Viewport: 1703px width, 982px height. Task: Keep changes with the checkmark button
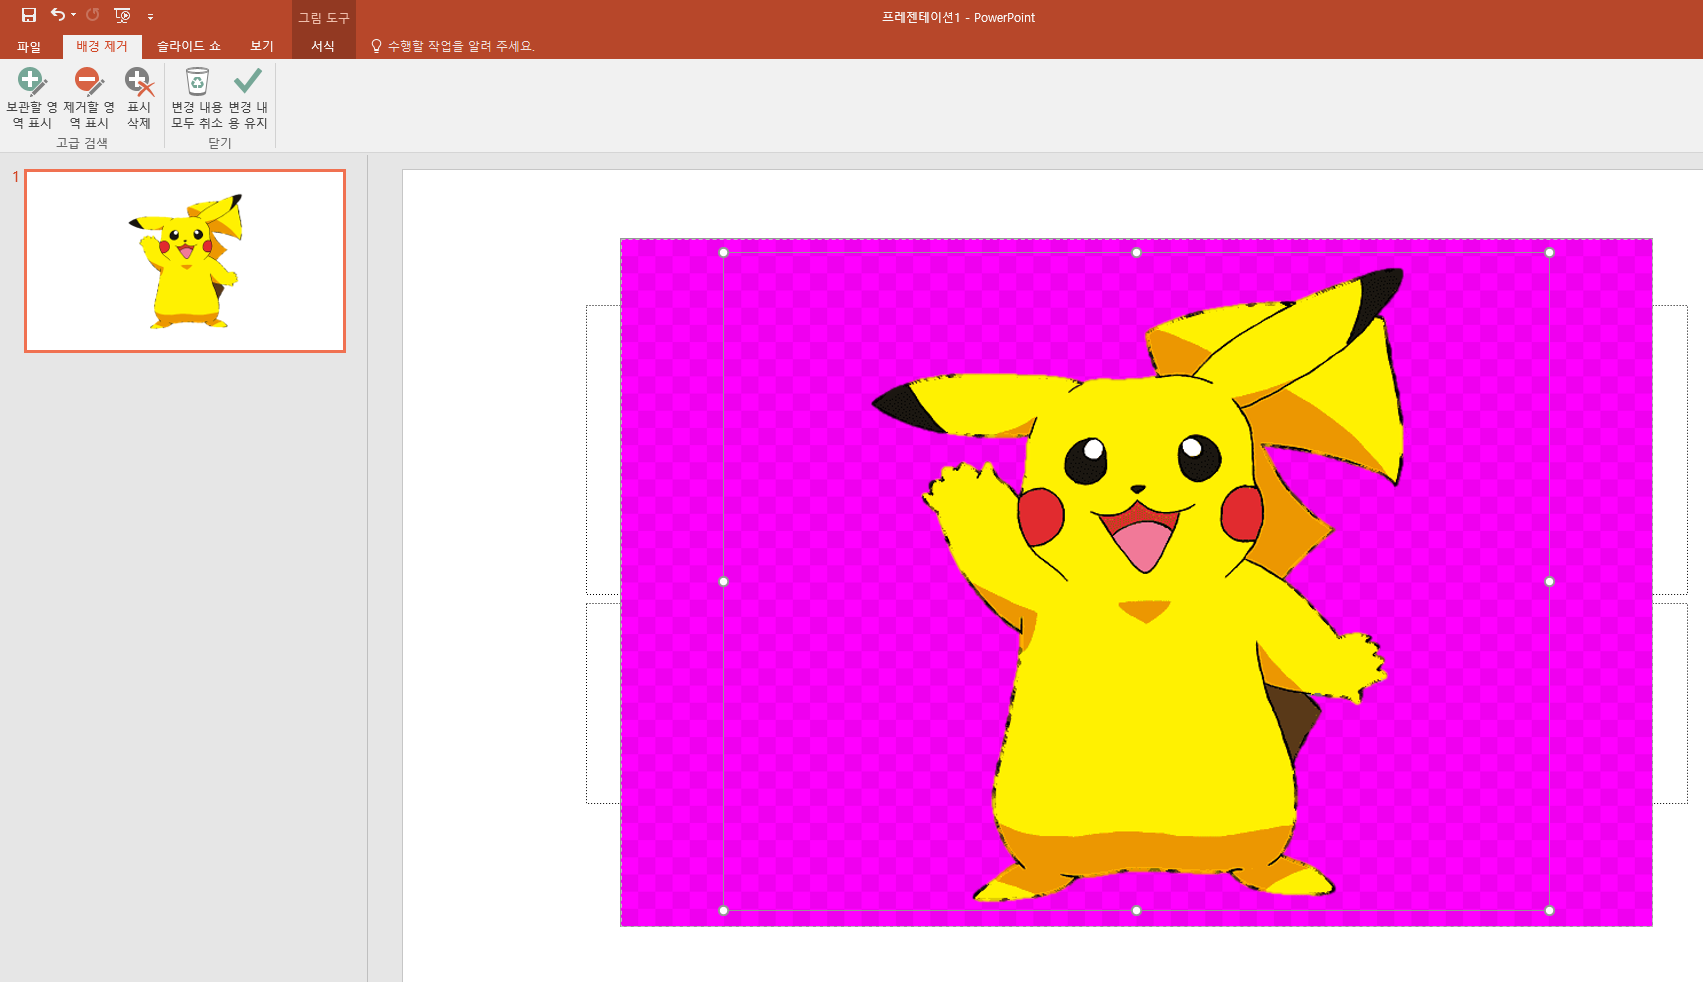point(247,98)
